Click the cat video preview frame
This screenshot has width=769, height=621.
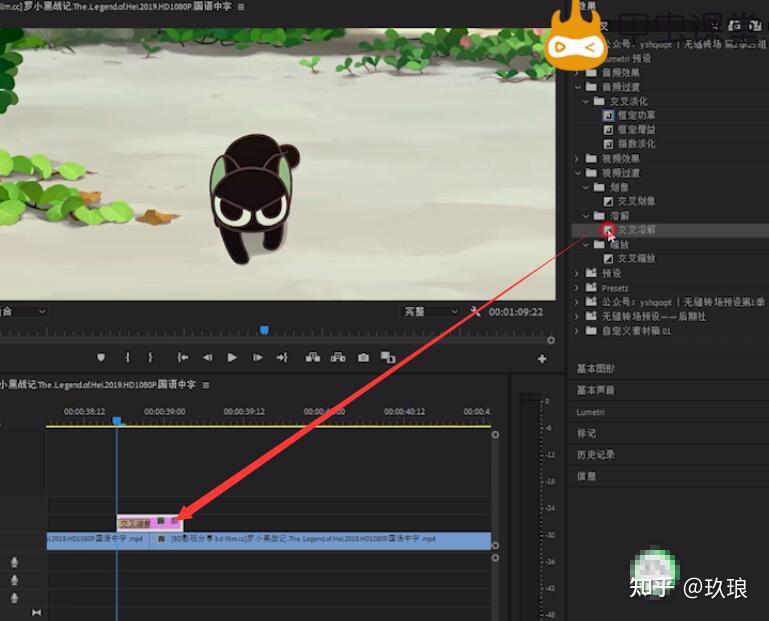coord(278,164)
